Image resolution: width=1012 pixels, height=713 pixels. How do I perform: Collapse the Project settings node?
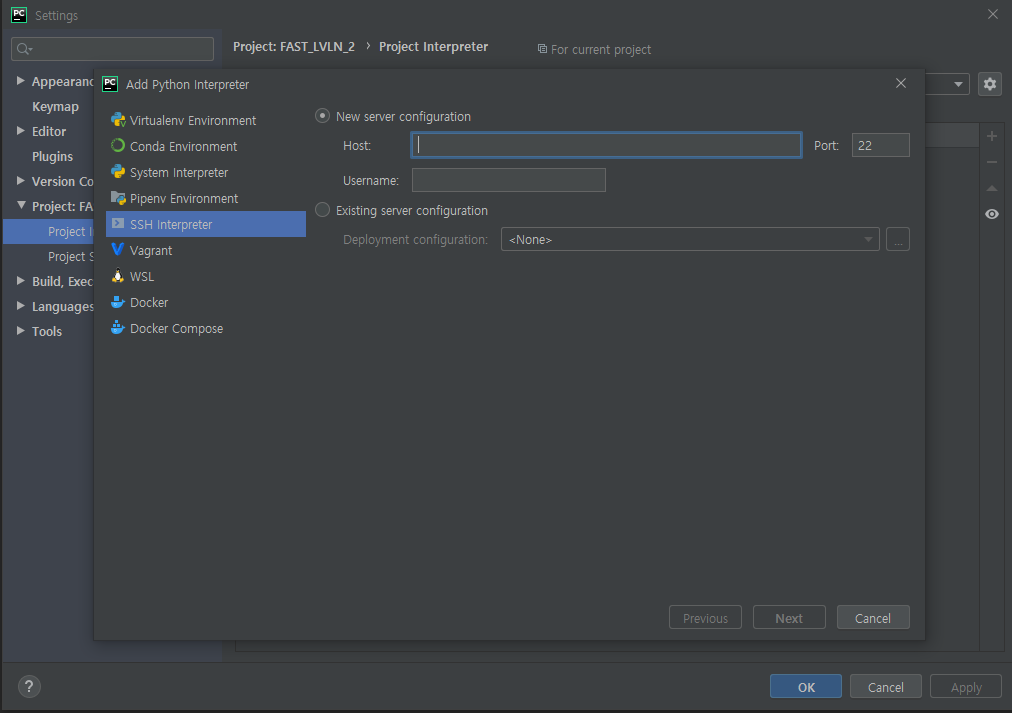(21, 205)
